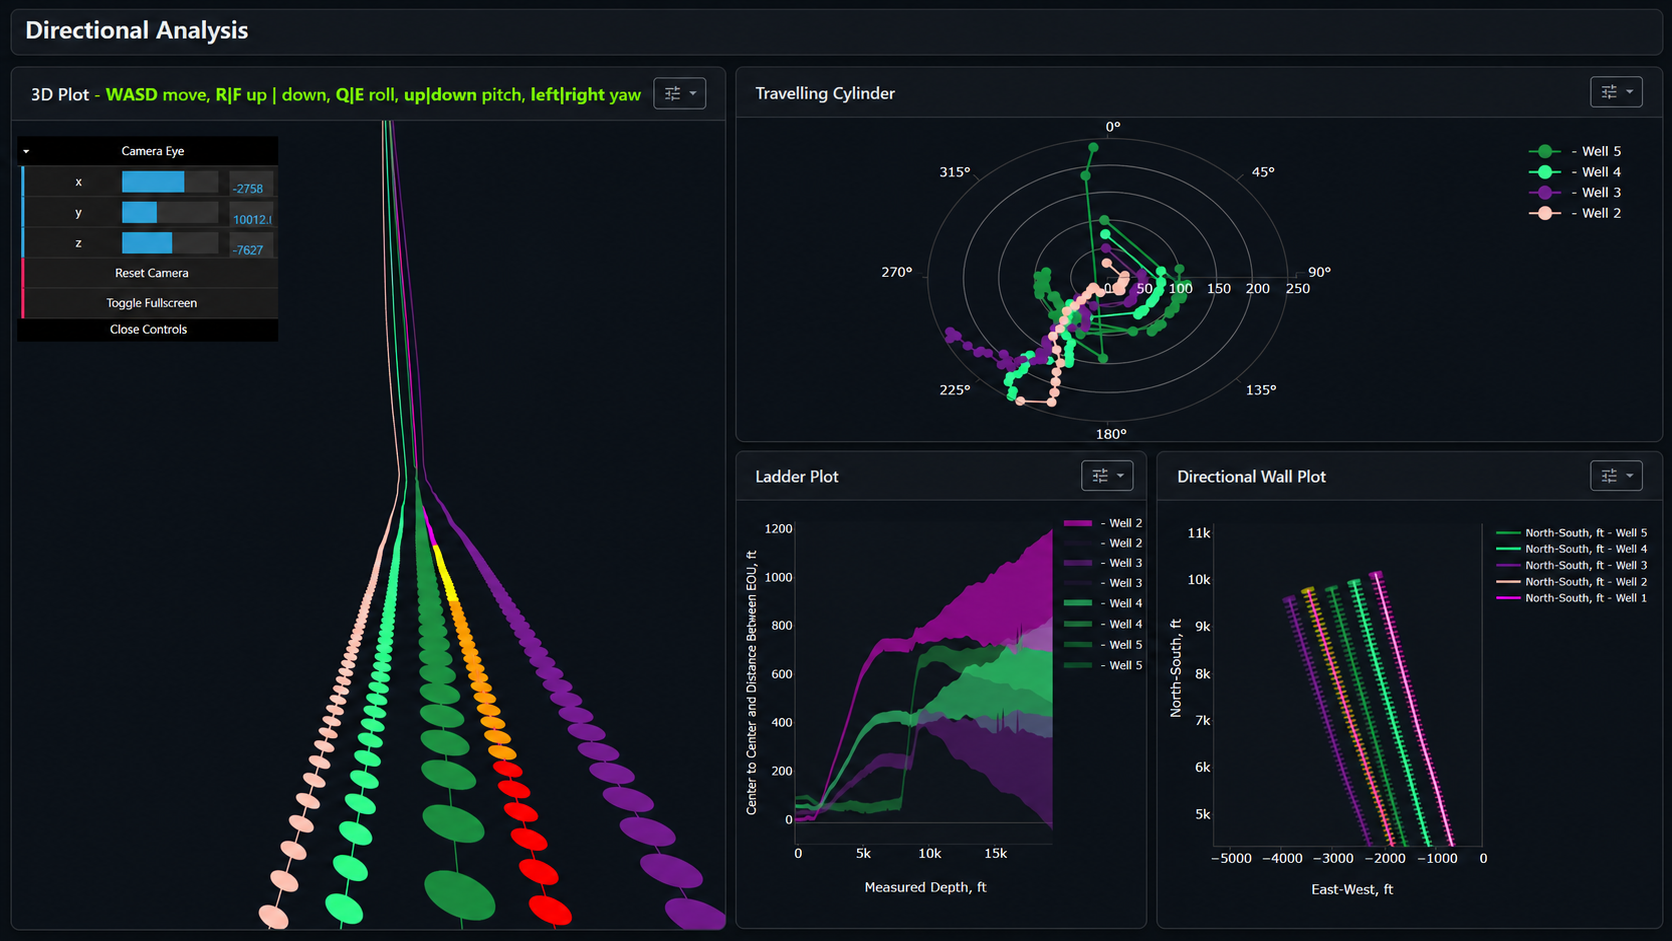
Task: Click the 180° label on polar plot
Action: tap(1111, 434)
